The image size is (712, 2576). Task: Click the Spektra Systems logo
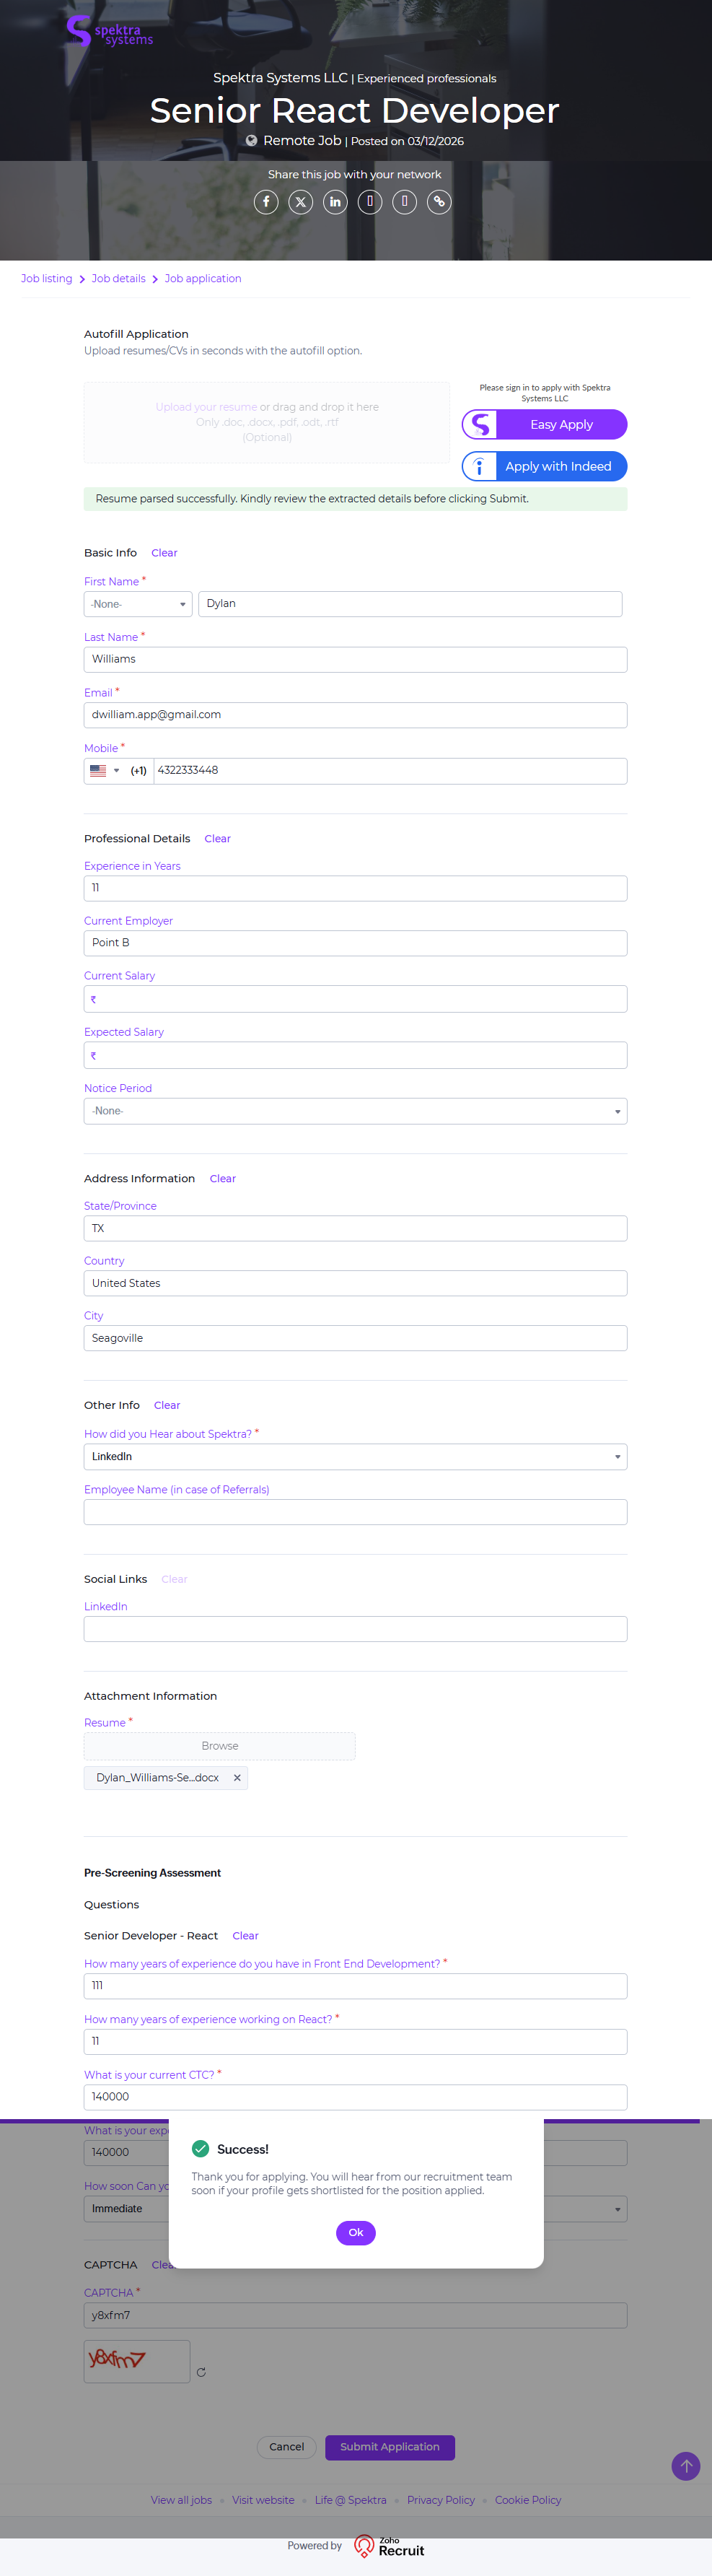[110, 32]
